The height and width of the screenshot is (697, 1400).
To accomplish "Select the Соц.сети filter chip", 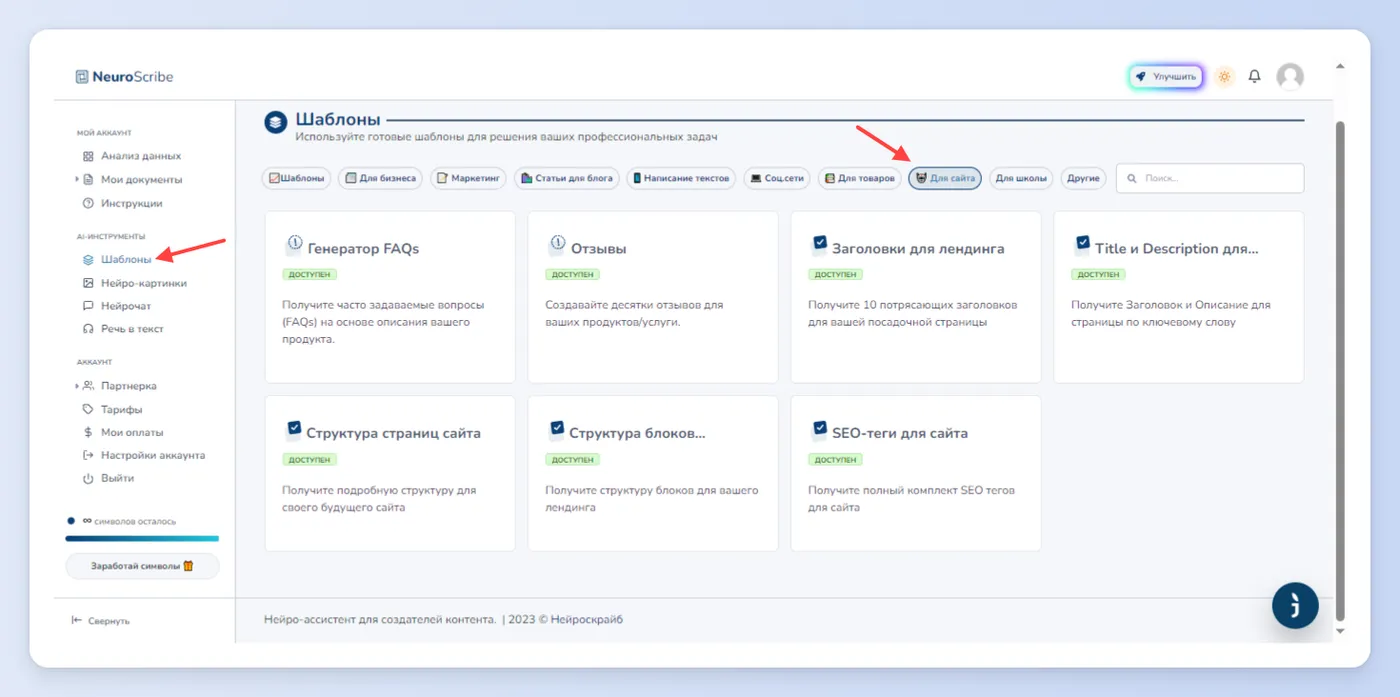I will [x=777, y=178].
